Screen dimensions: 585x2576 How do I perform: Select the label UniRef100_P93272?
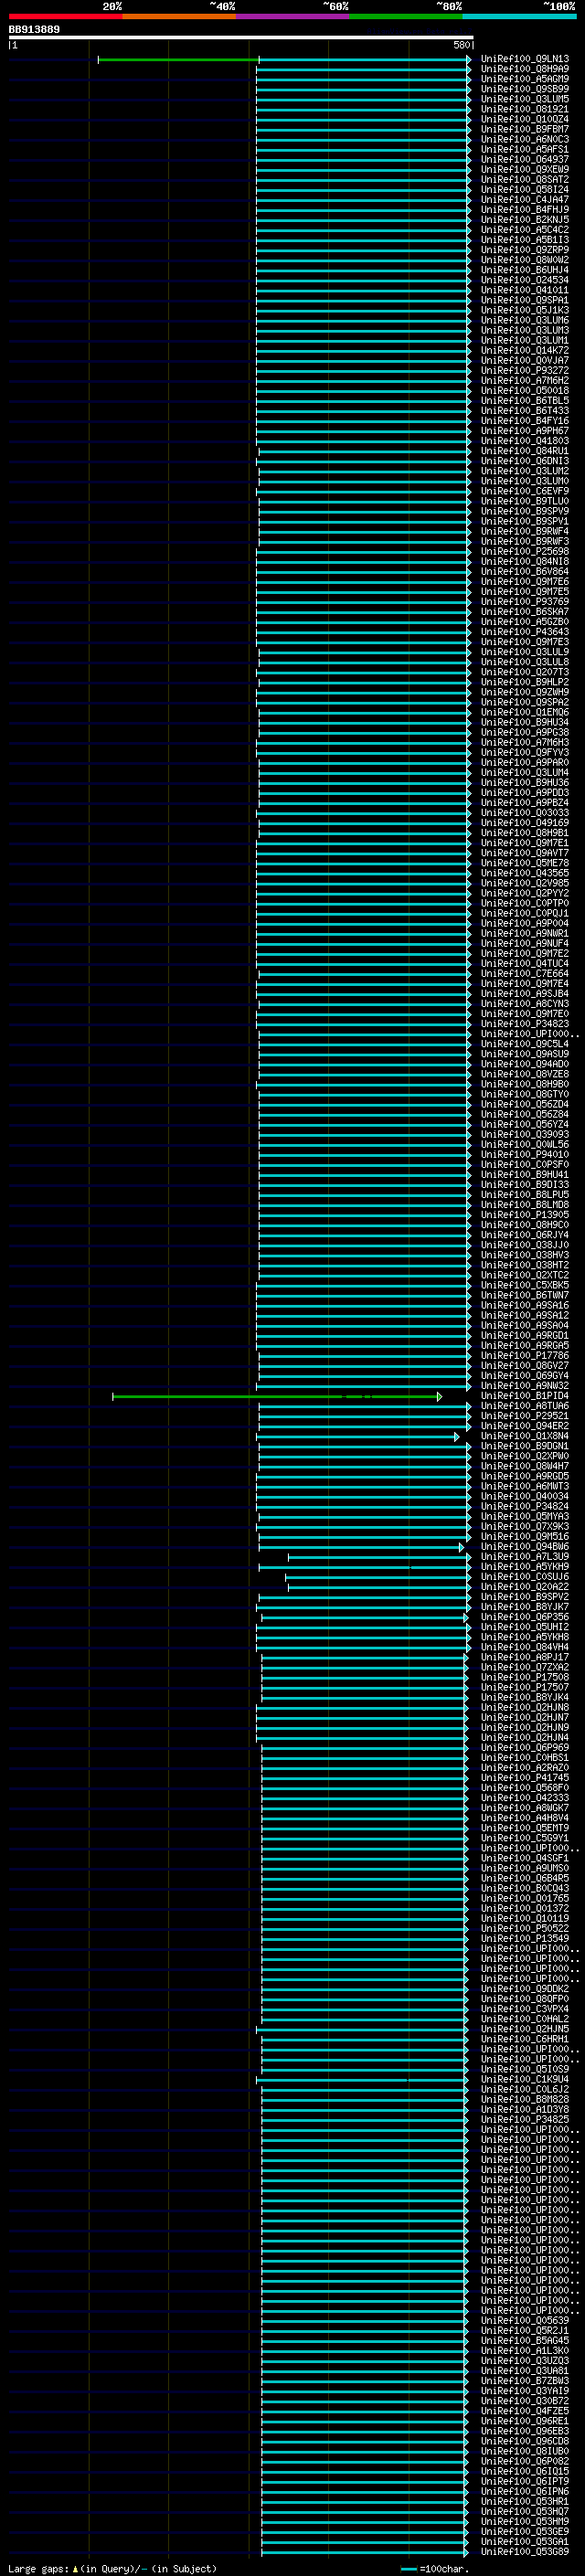tap(524, 371)
